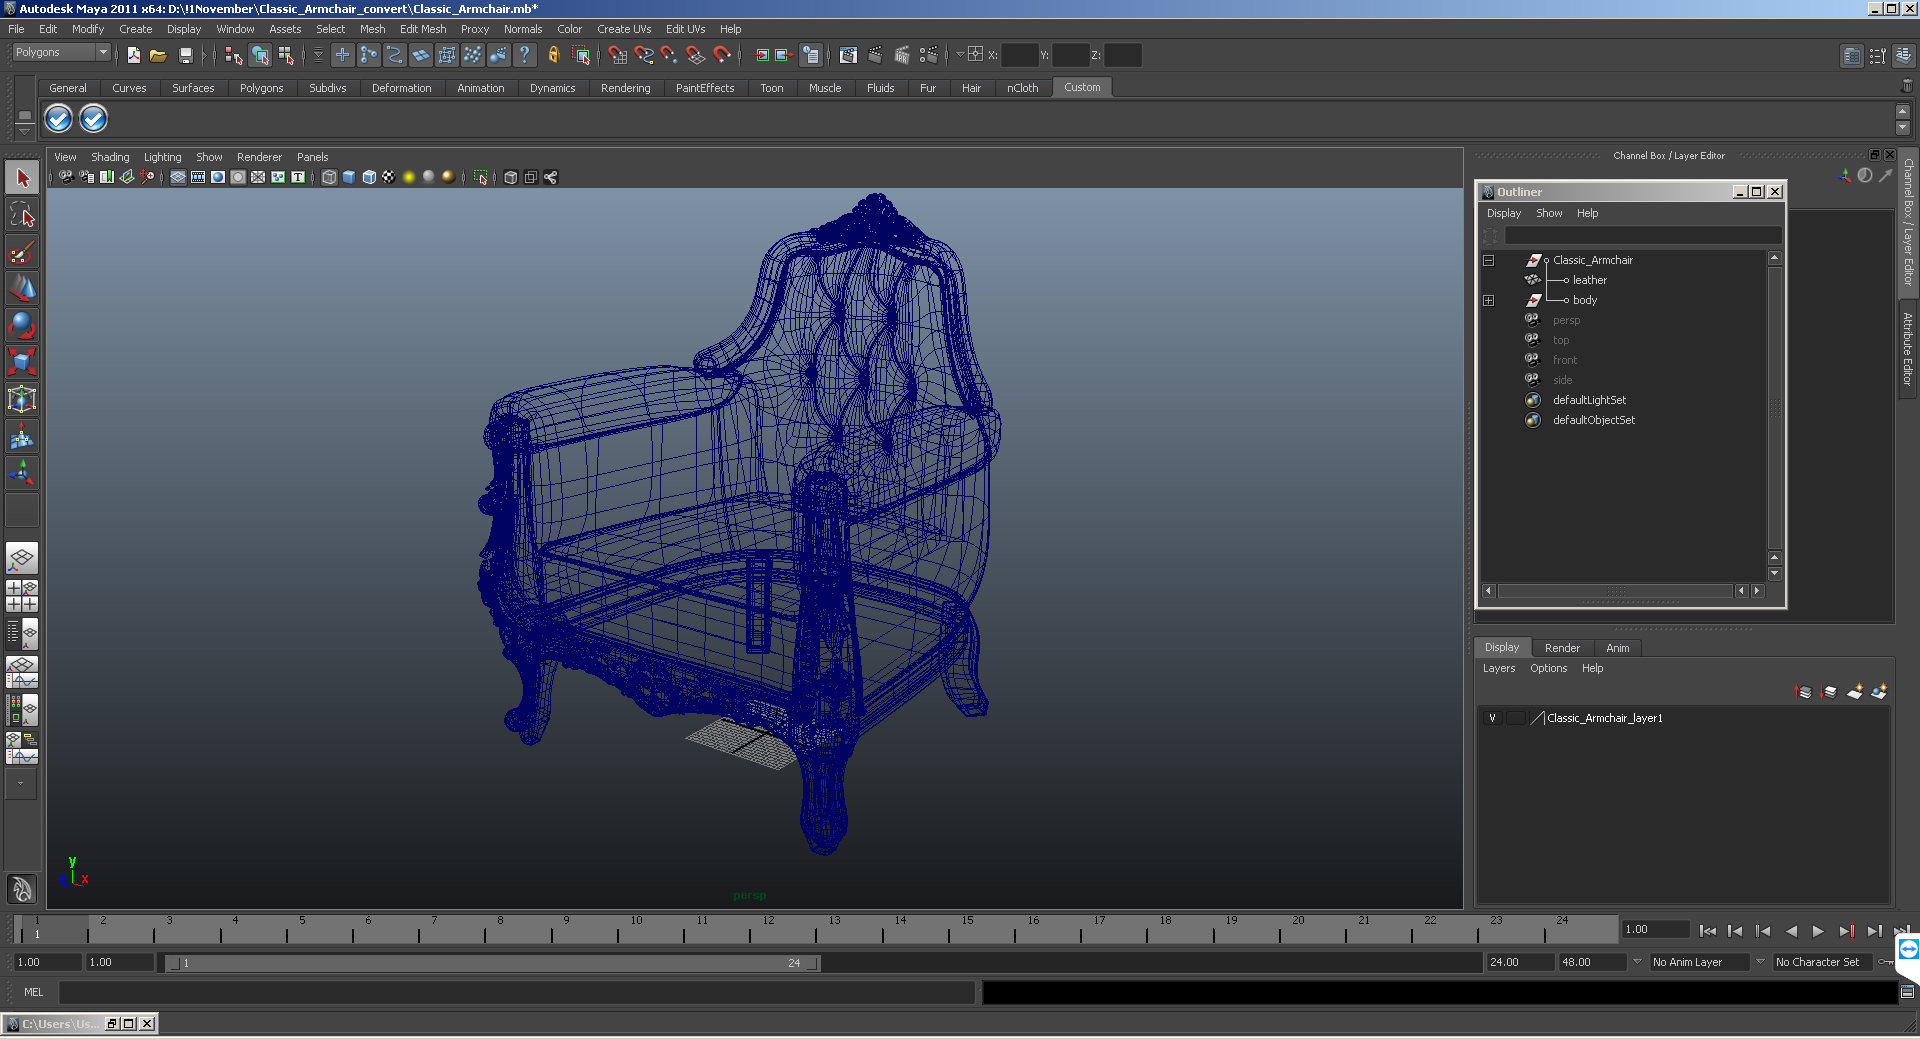1920x1040 pixels.
Task: Collapse the Classic_Armchair node in Outliner
Action: coord(1488,260)
